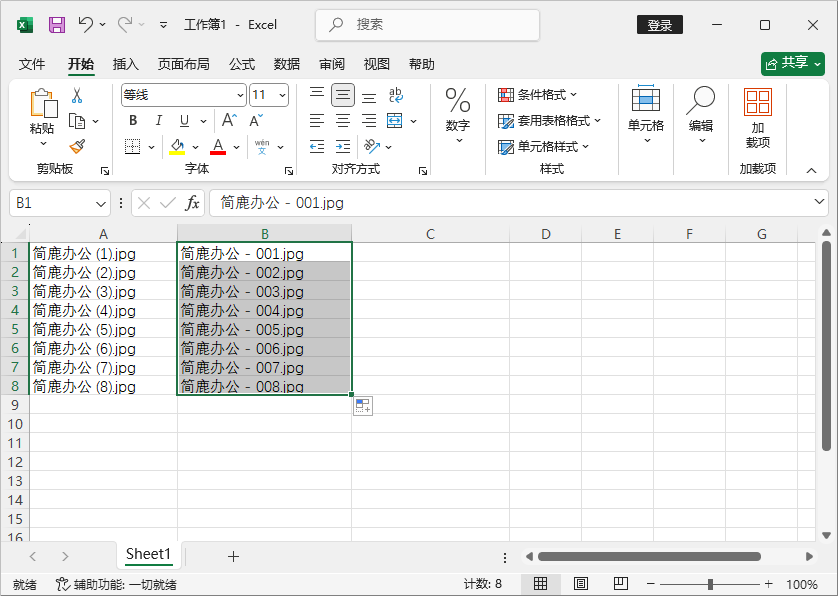Toggle middle vertical alignment

click(343, 95)
